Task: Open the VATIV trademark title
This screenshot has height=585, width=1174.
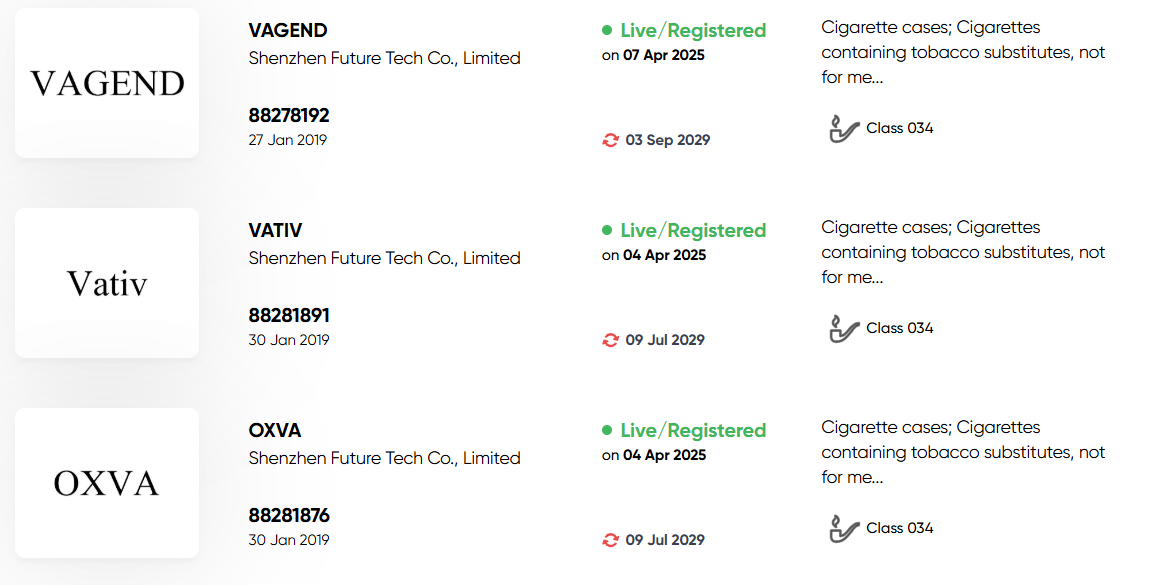Action: tap(276, 231)
